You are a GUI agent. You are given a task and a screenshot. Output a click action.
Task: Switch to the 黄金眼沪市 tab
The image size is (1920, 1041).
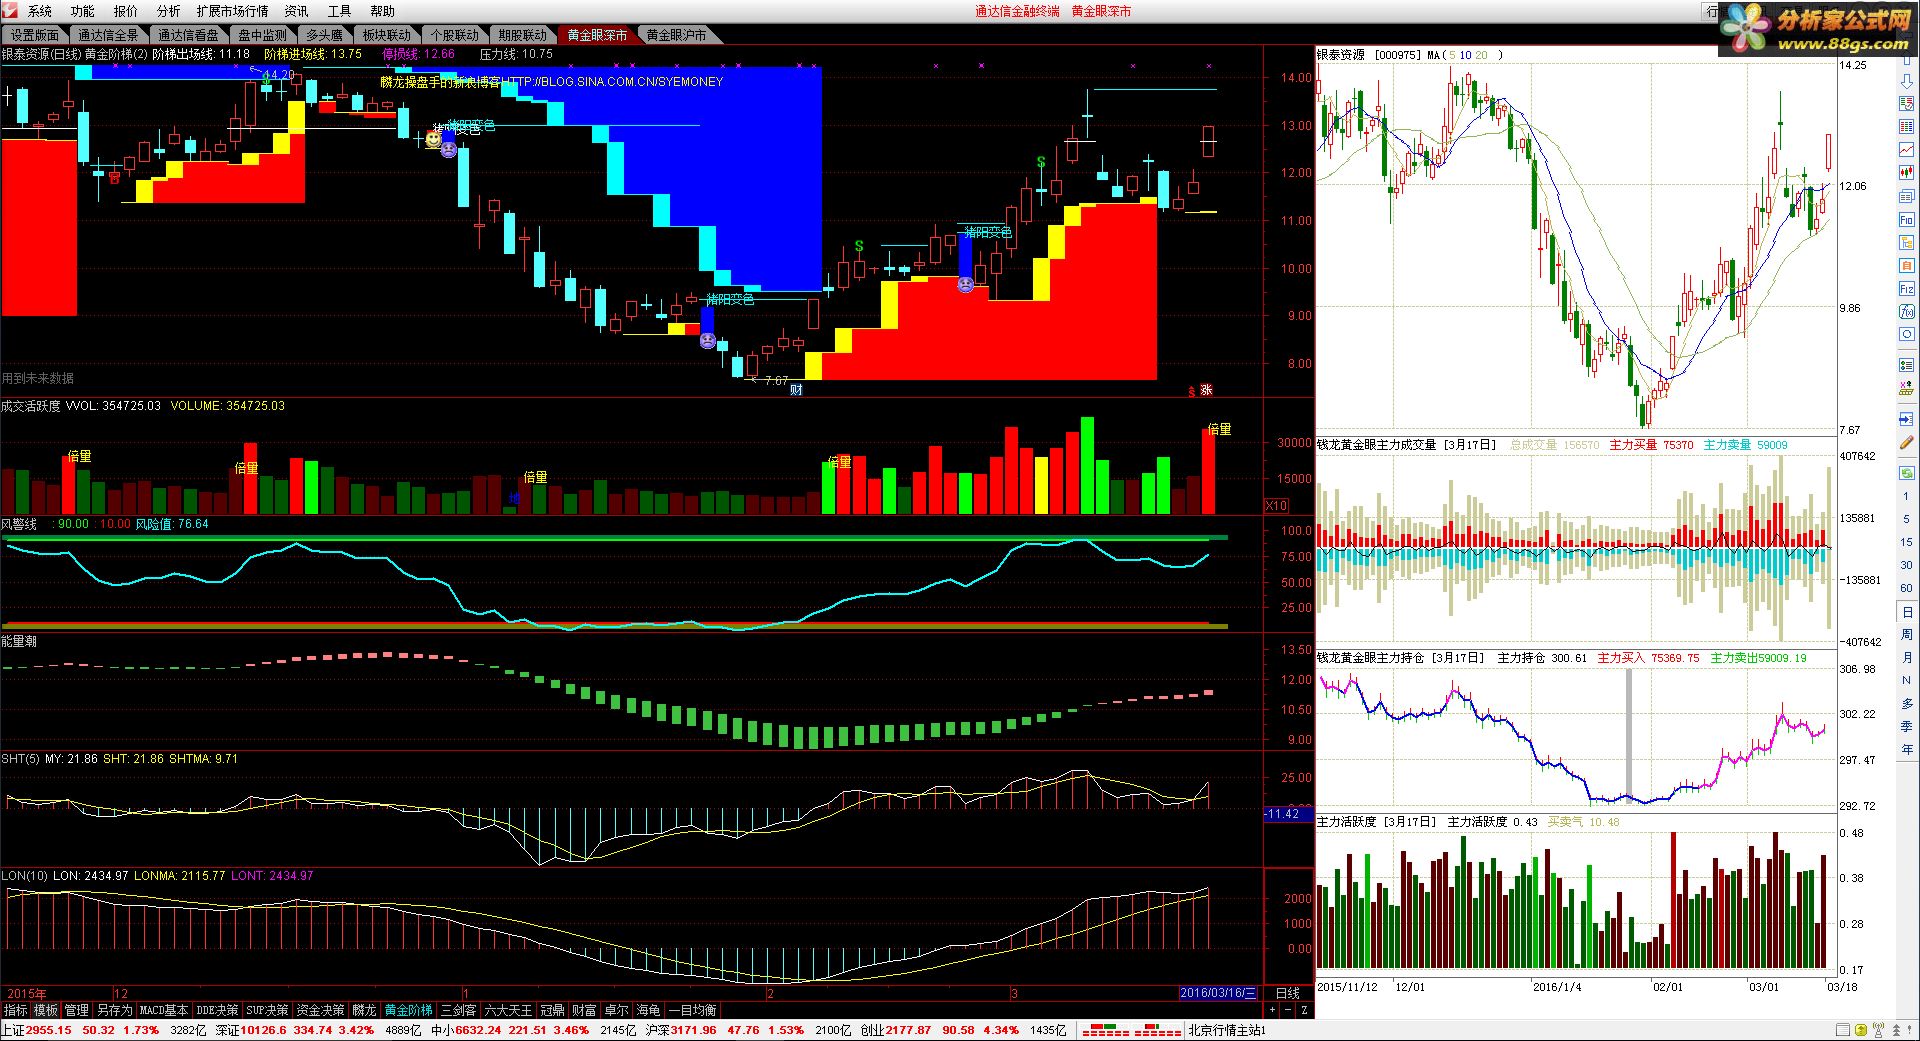676,35
